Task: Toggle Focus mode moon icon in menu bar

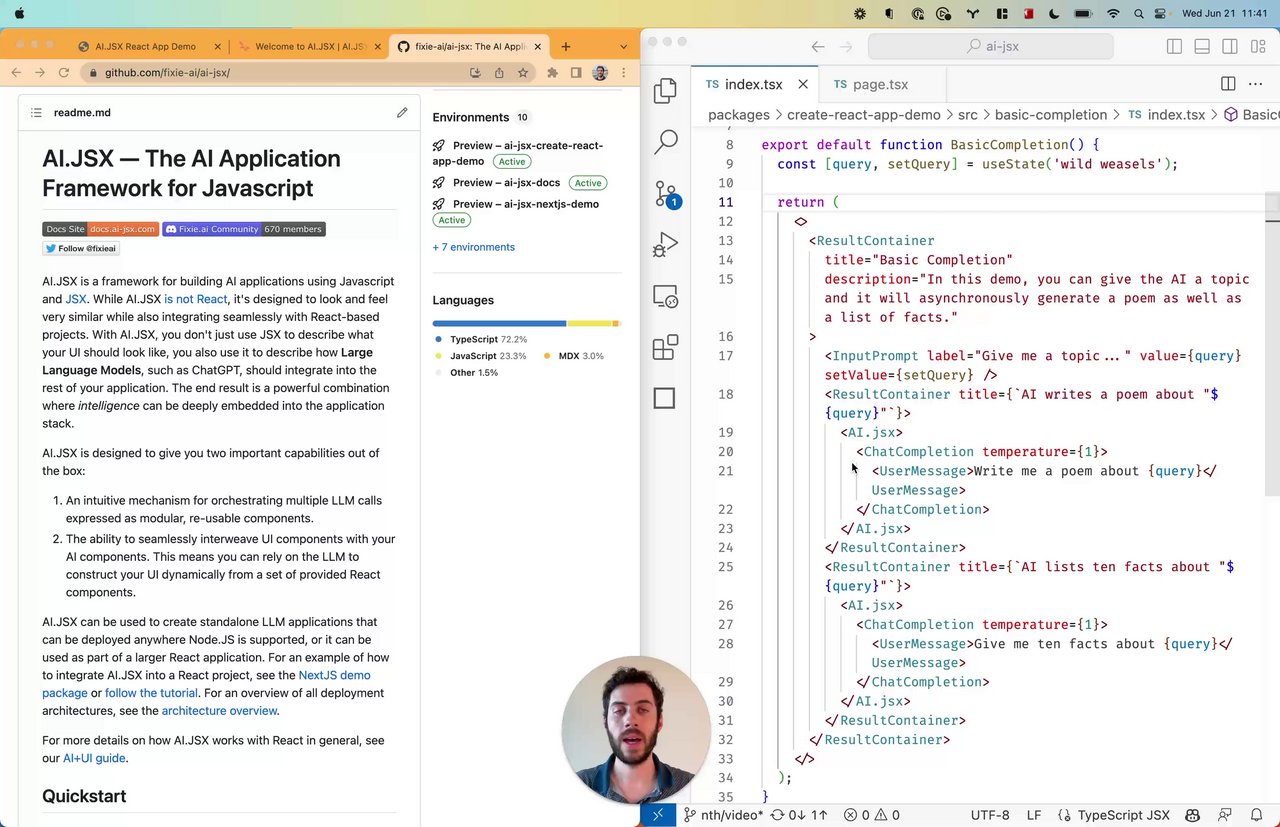Action: tap(1054, 14)
